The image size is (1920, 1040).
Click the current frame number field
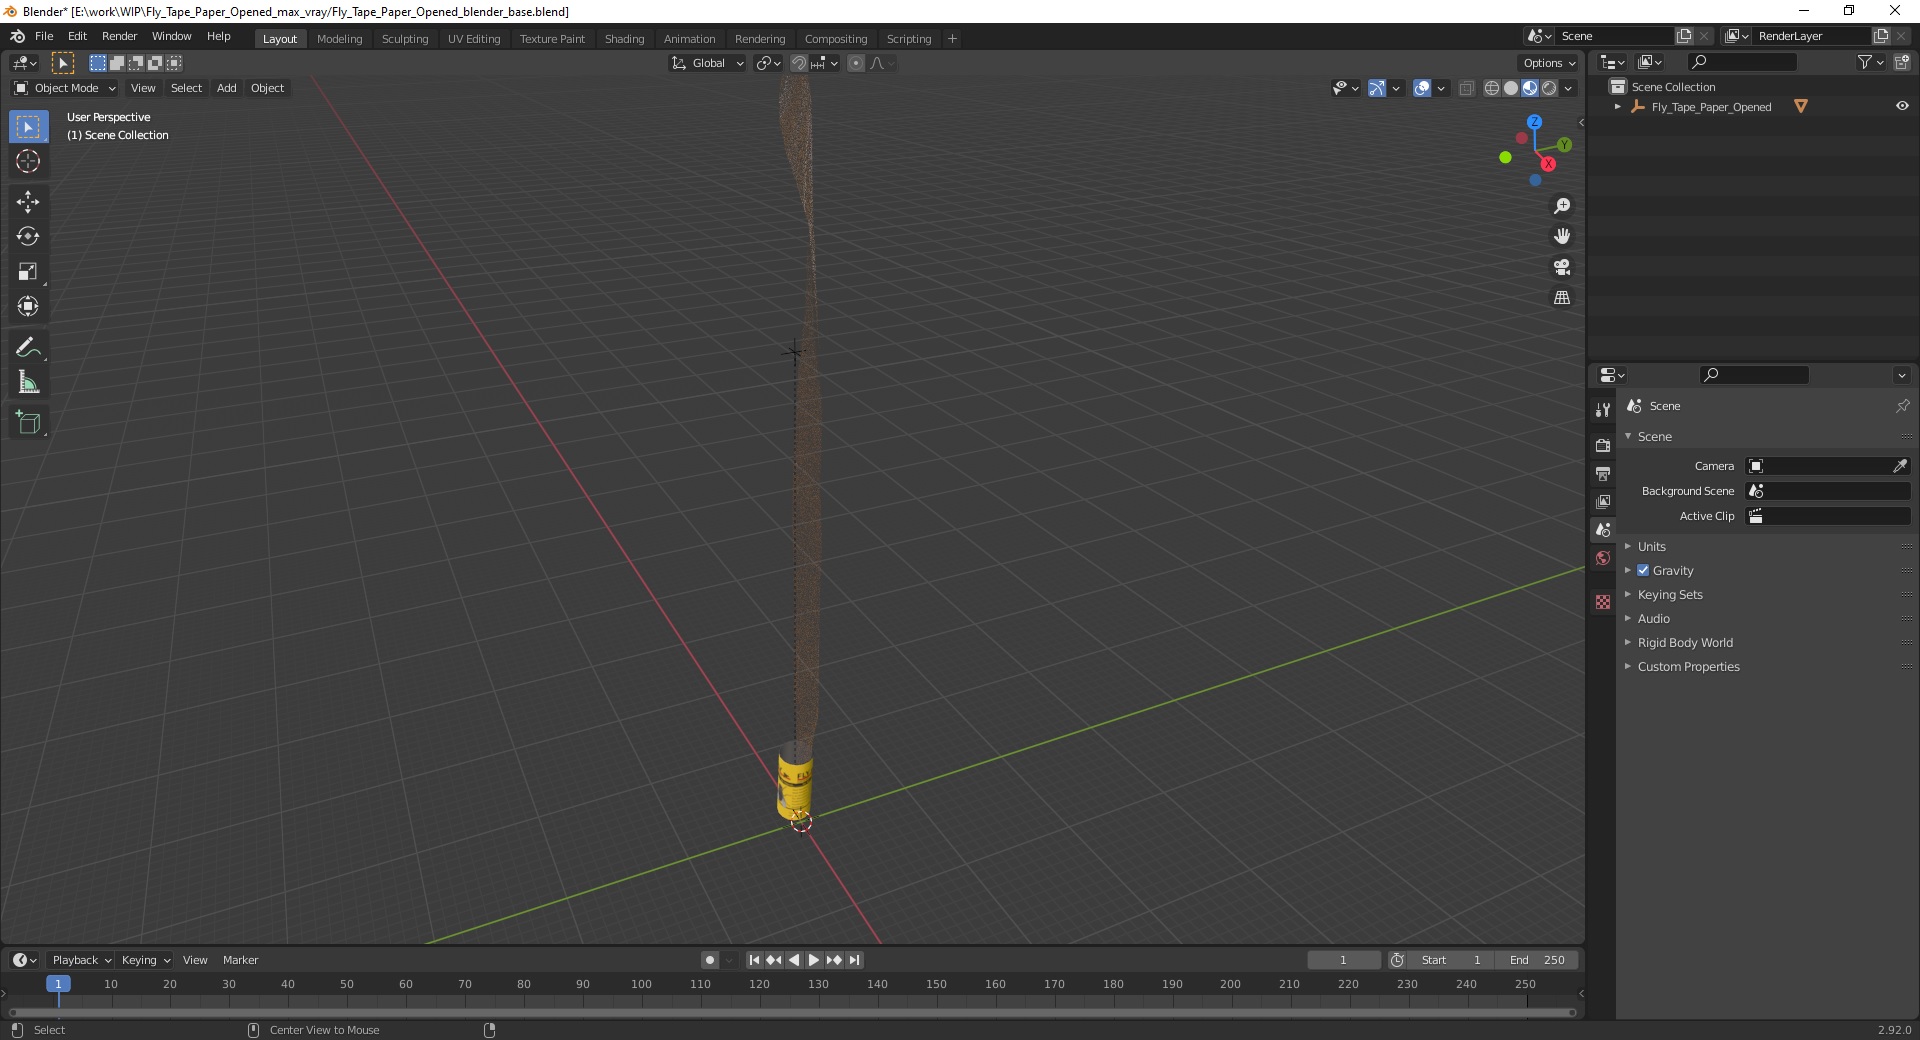click(1343, 960)
